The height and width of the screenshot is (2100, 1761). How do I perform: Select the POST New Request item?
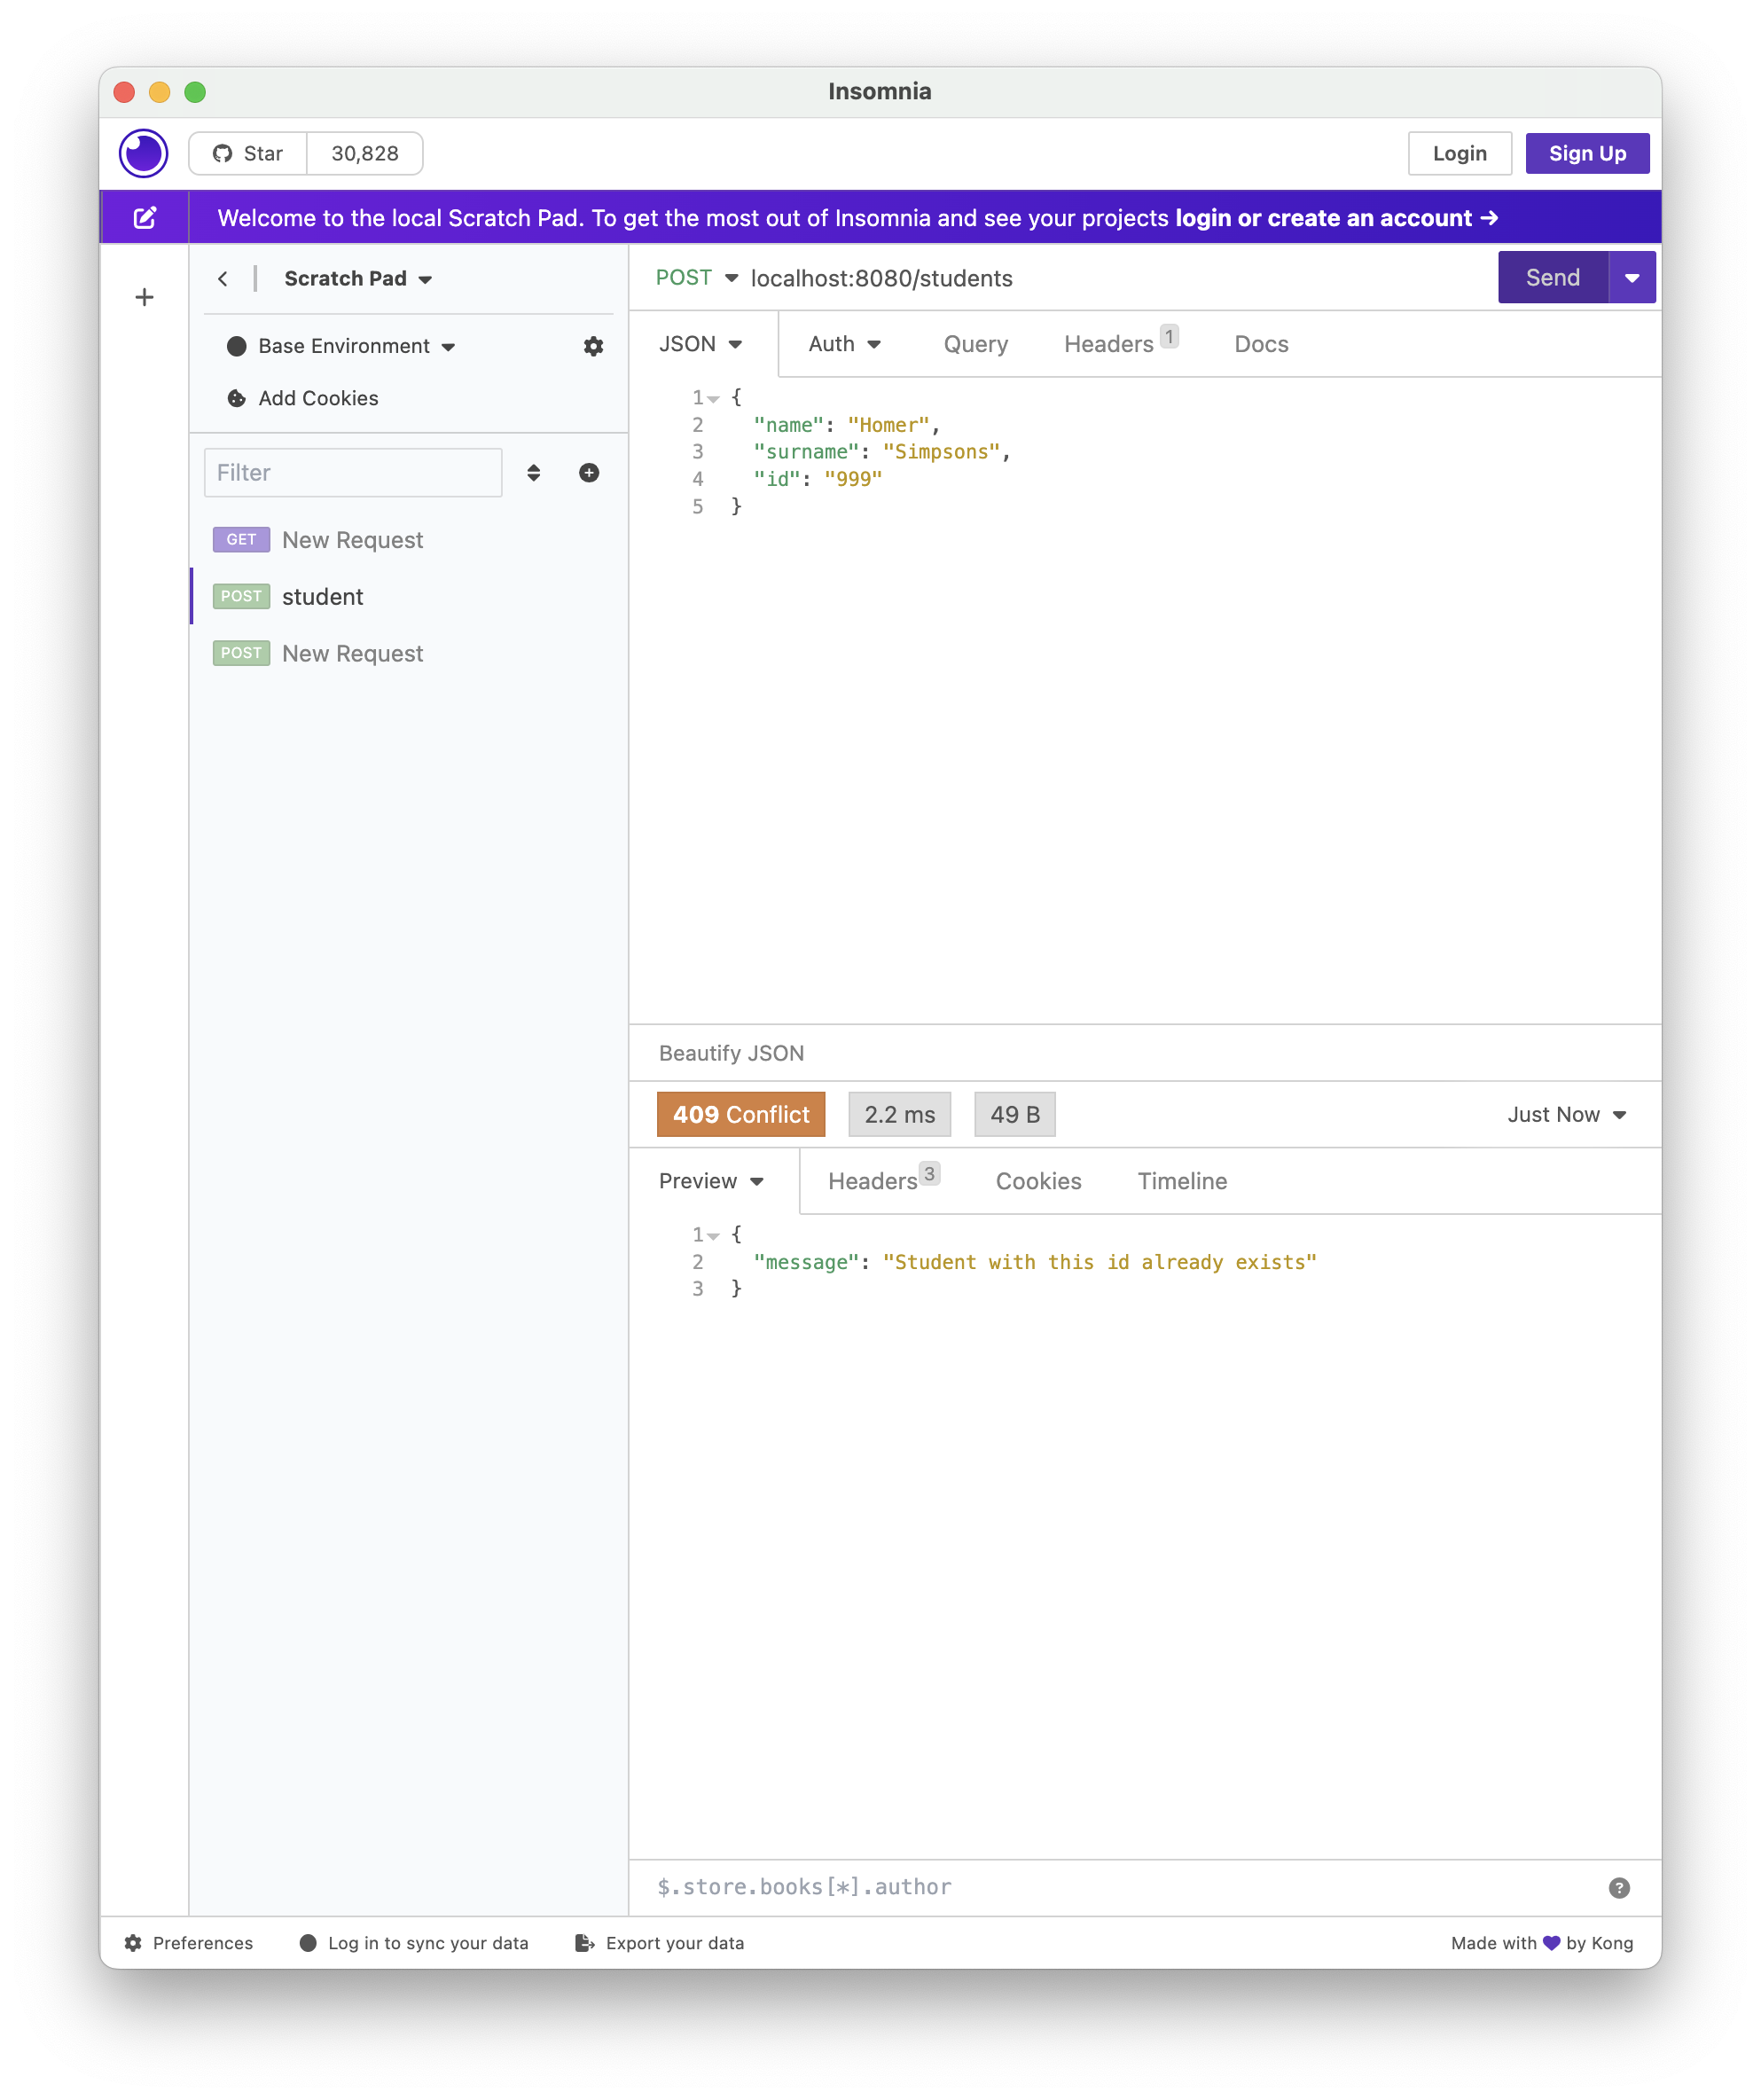(x=409, y=653)
